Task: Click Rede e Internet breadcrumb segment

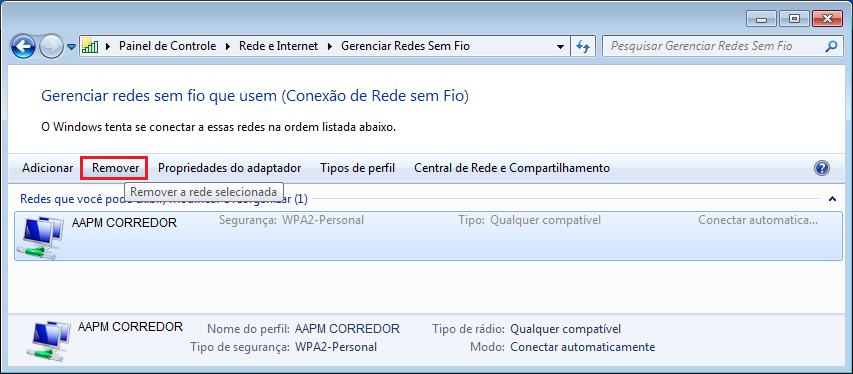Action: pyautogui.click(x=278, y=47)
